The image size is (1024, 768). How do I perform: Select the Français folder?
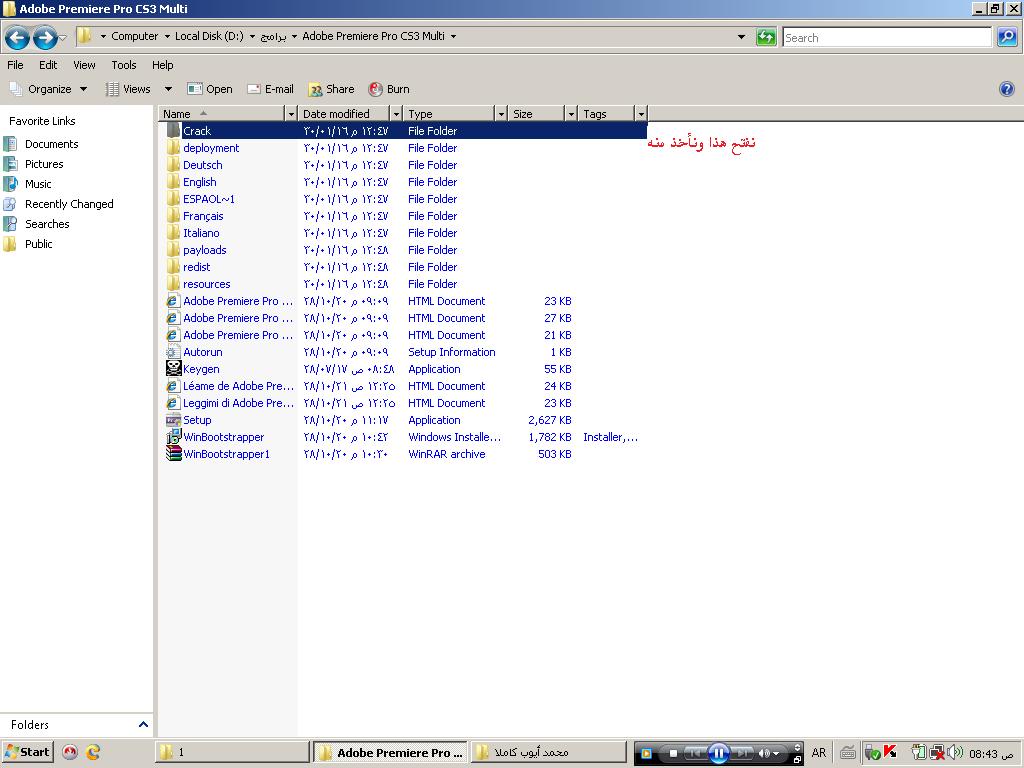pos(202,216)
